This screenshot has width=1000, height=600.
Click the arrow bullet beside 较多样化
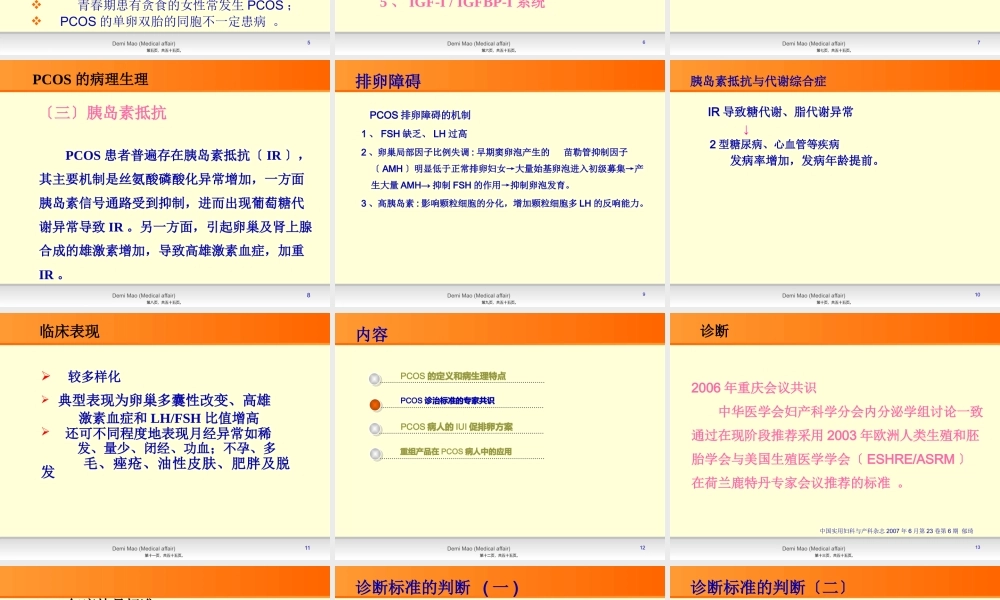[45, 375]
